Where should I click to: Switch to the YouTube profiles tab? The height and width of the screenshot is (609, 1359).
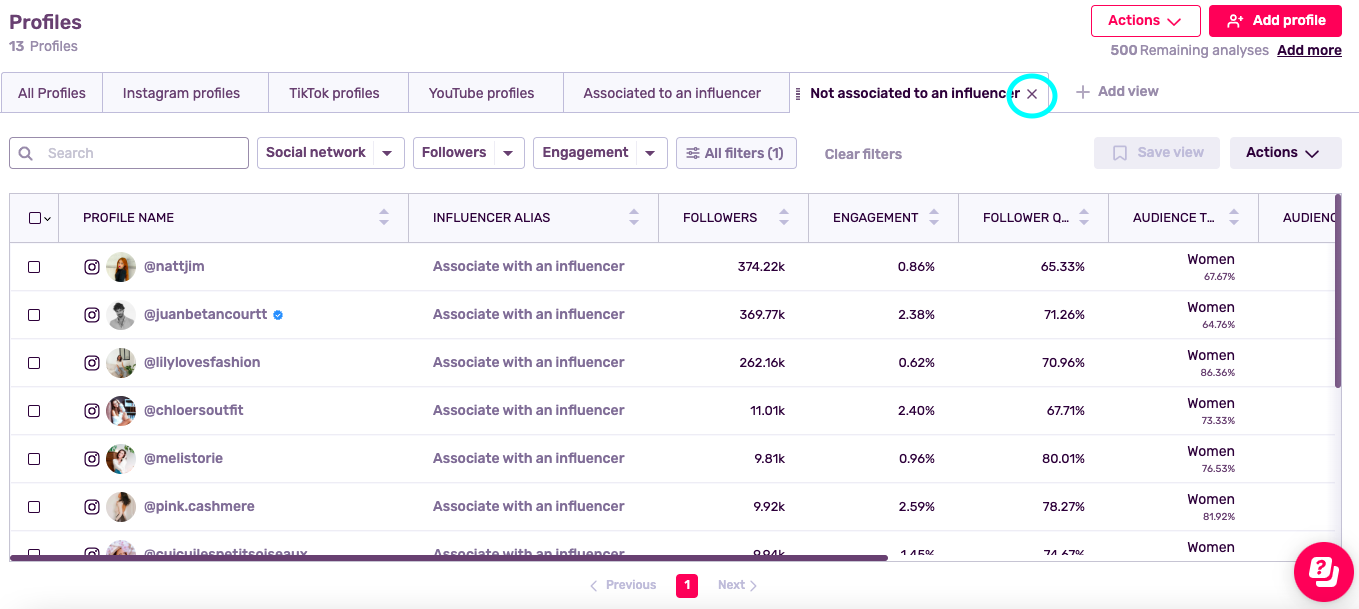[481, 93]
